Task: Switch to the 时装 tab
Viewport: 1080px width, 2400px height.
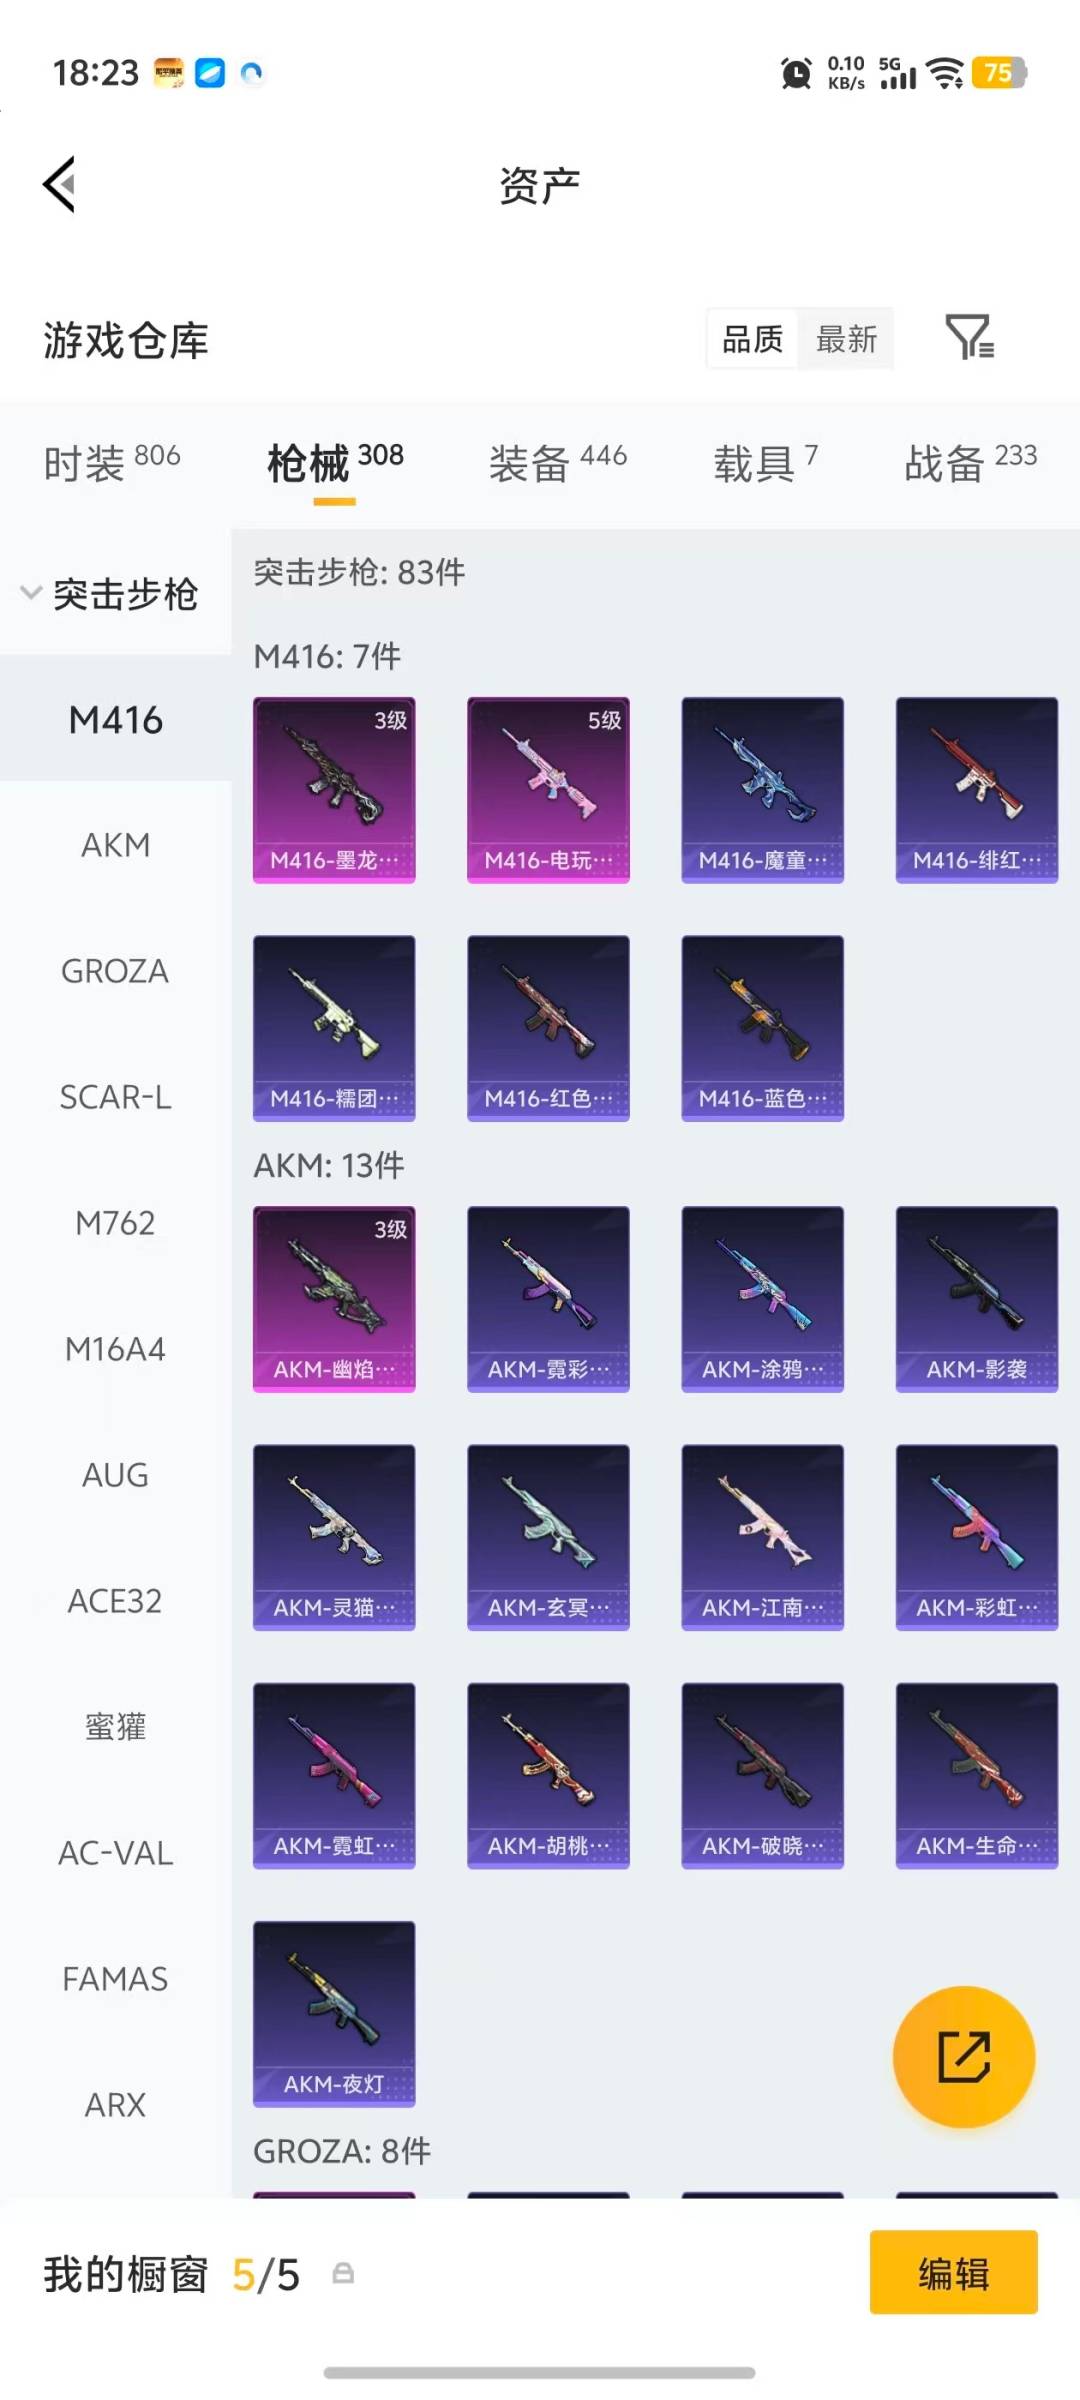Action: click(112, 463)
